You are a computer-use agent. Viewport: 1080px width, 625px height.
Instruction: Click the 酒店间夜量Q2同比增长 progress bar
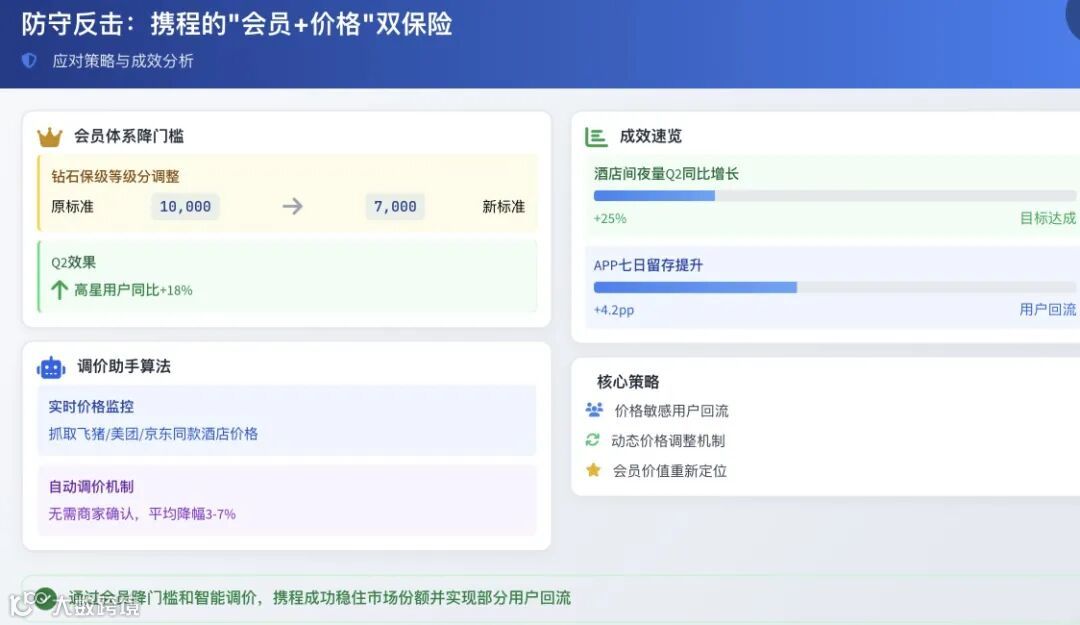834,196
